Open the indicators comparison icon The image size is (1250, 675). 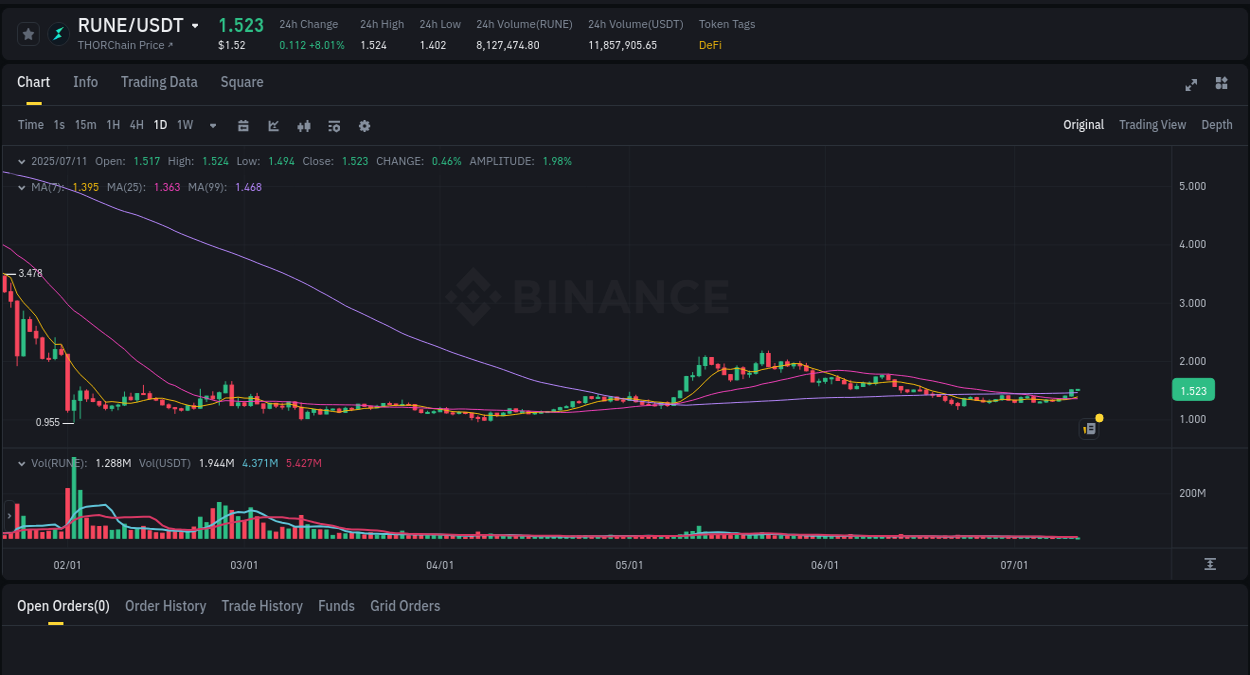(x=303, y=125)
